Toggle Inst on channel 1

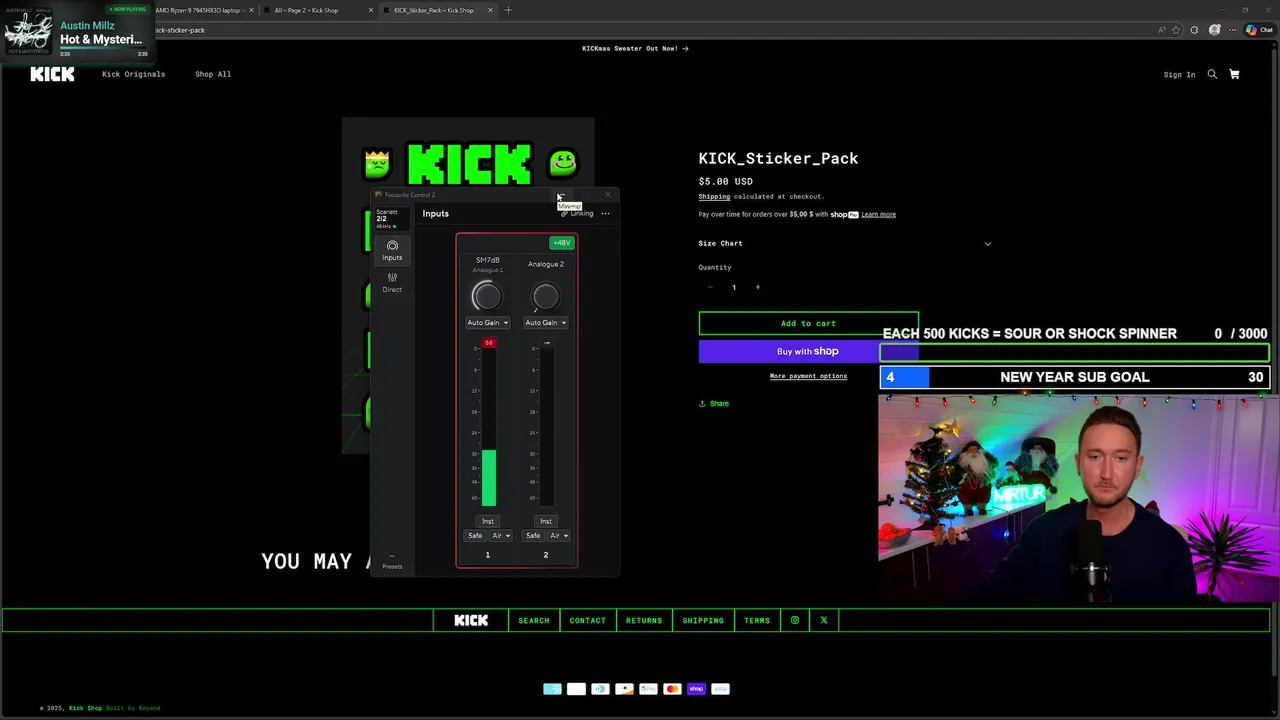pyautogui.click(x=488, y=521)
